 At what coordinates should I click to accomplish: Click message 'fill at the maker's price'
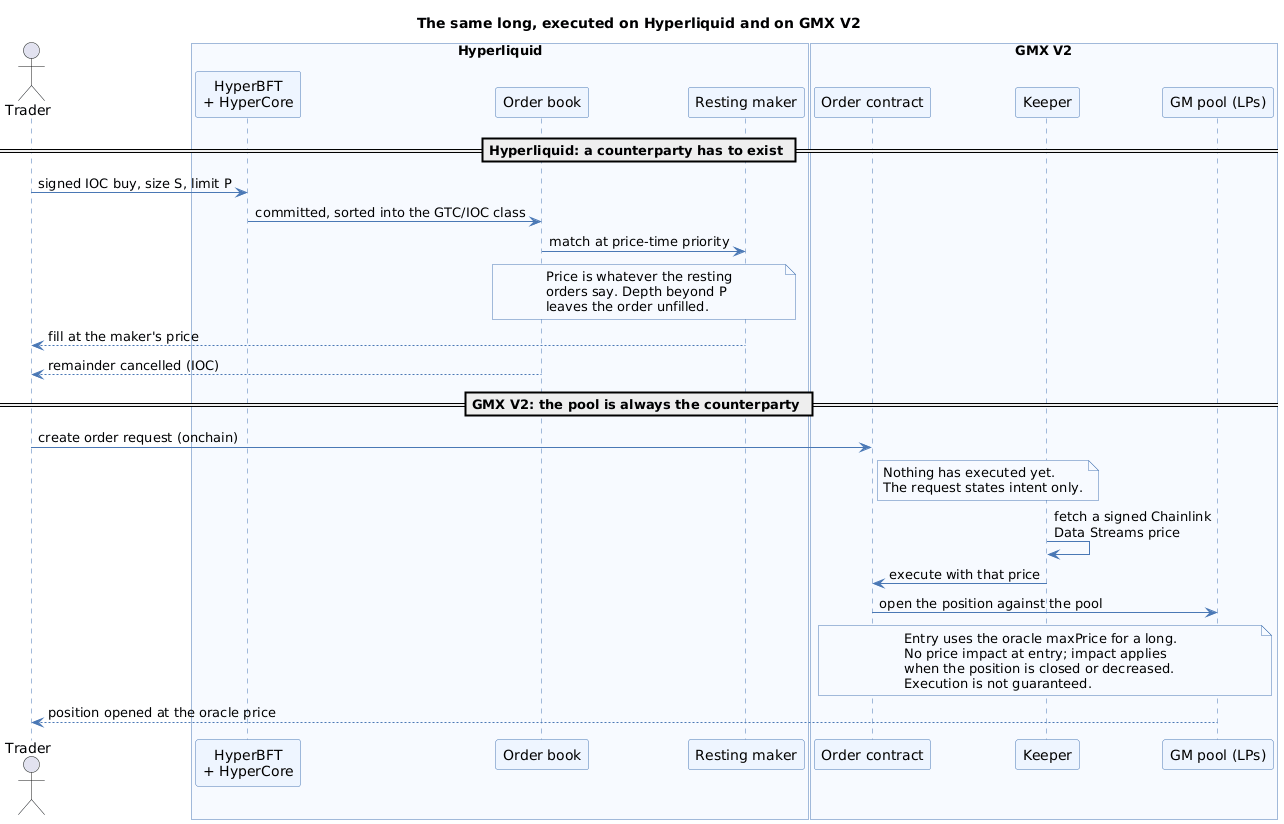[x=123, y=337]
